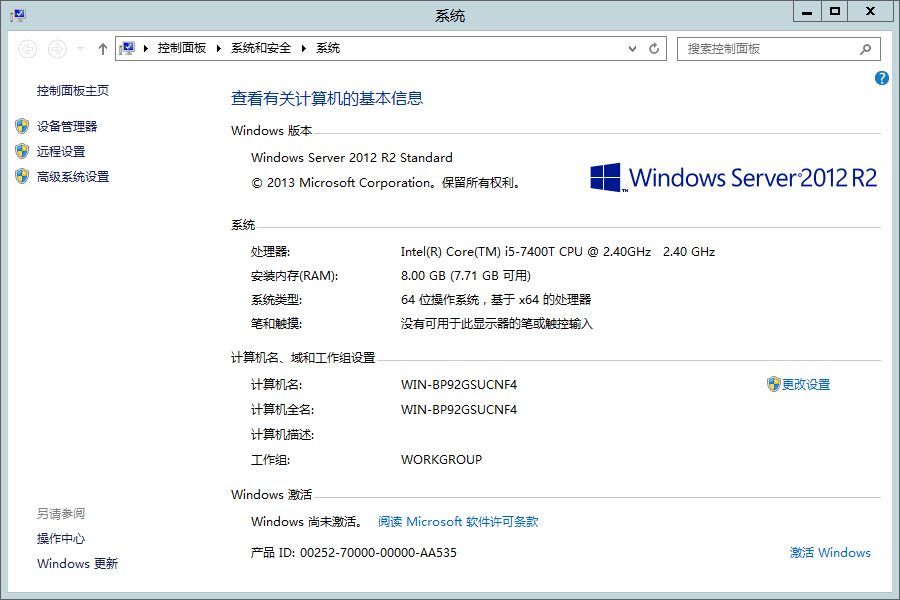This screenshot has height=600, width=900.
Task: Click the search magnifier icon
Action: 866,49
